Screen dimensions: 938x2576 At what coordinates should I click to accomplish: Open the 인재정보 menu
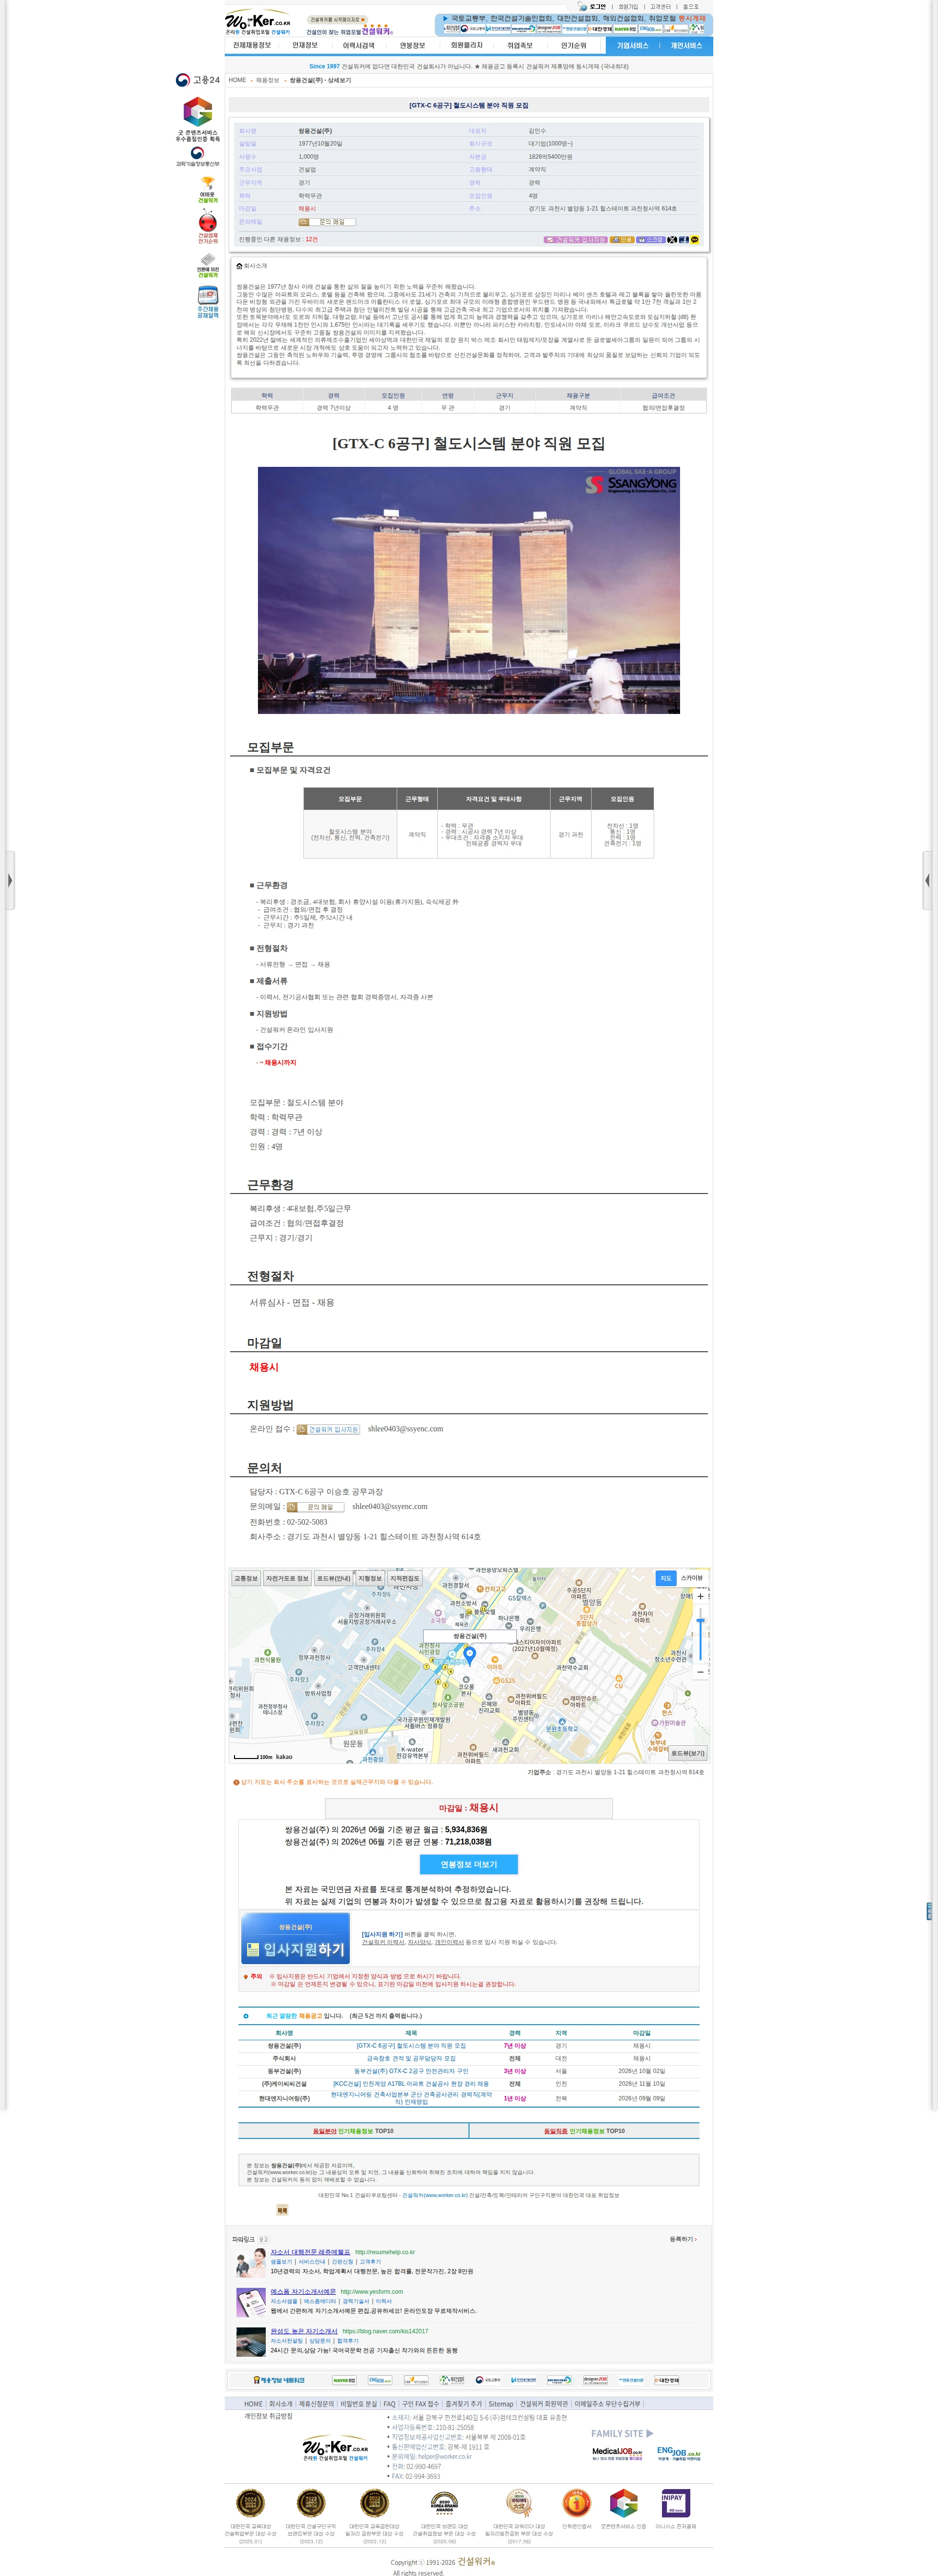point(305,45)
